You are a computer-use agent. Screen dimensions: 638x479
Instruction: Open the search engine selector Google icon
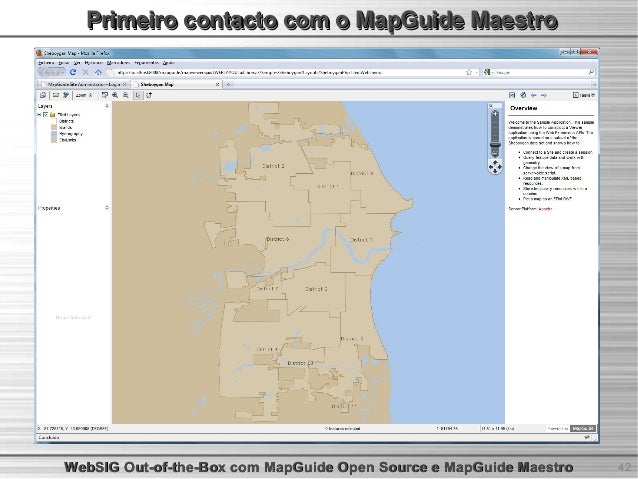pyautogui.click(x=487, y=72)
